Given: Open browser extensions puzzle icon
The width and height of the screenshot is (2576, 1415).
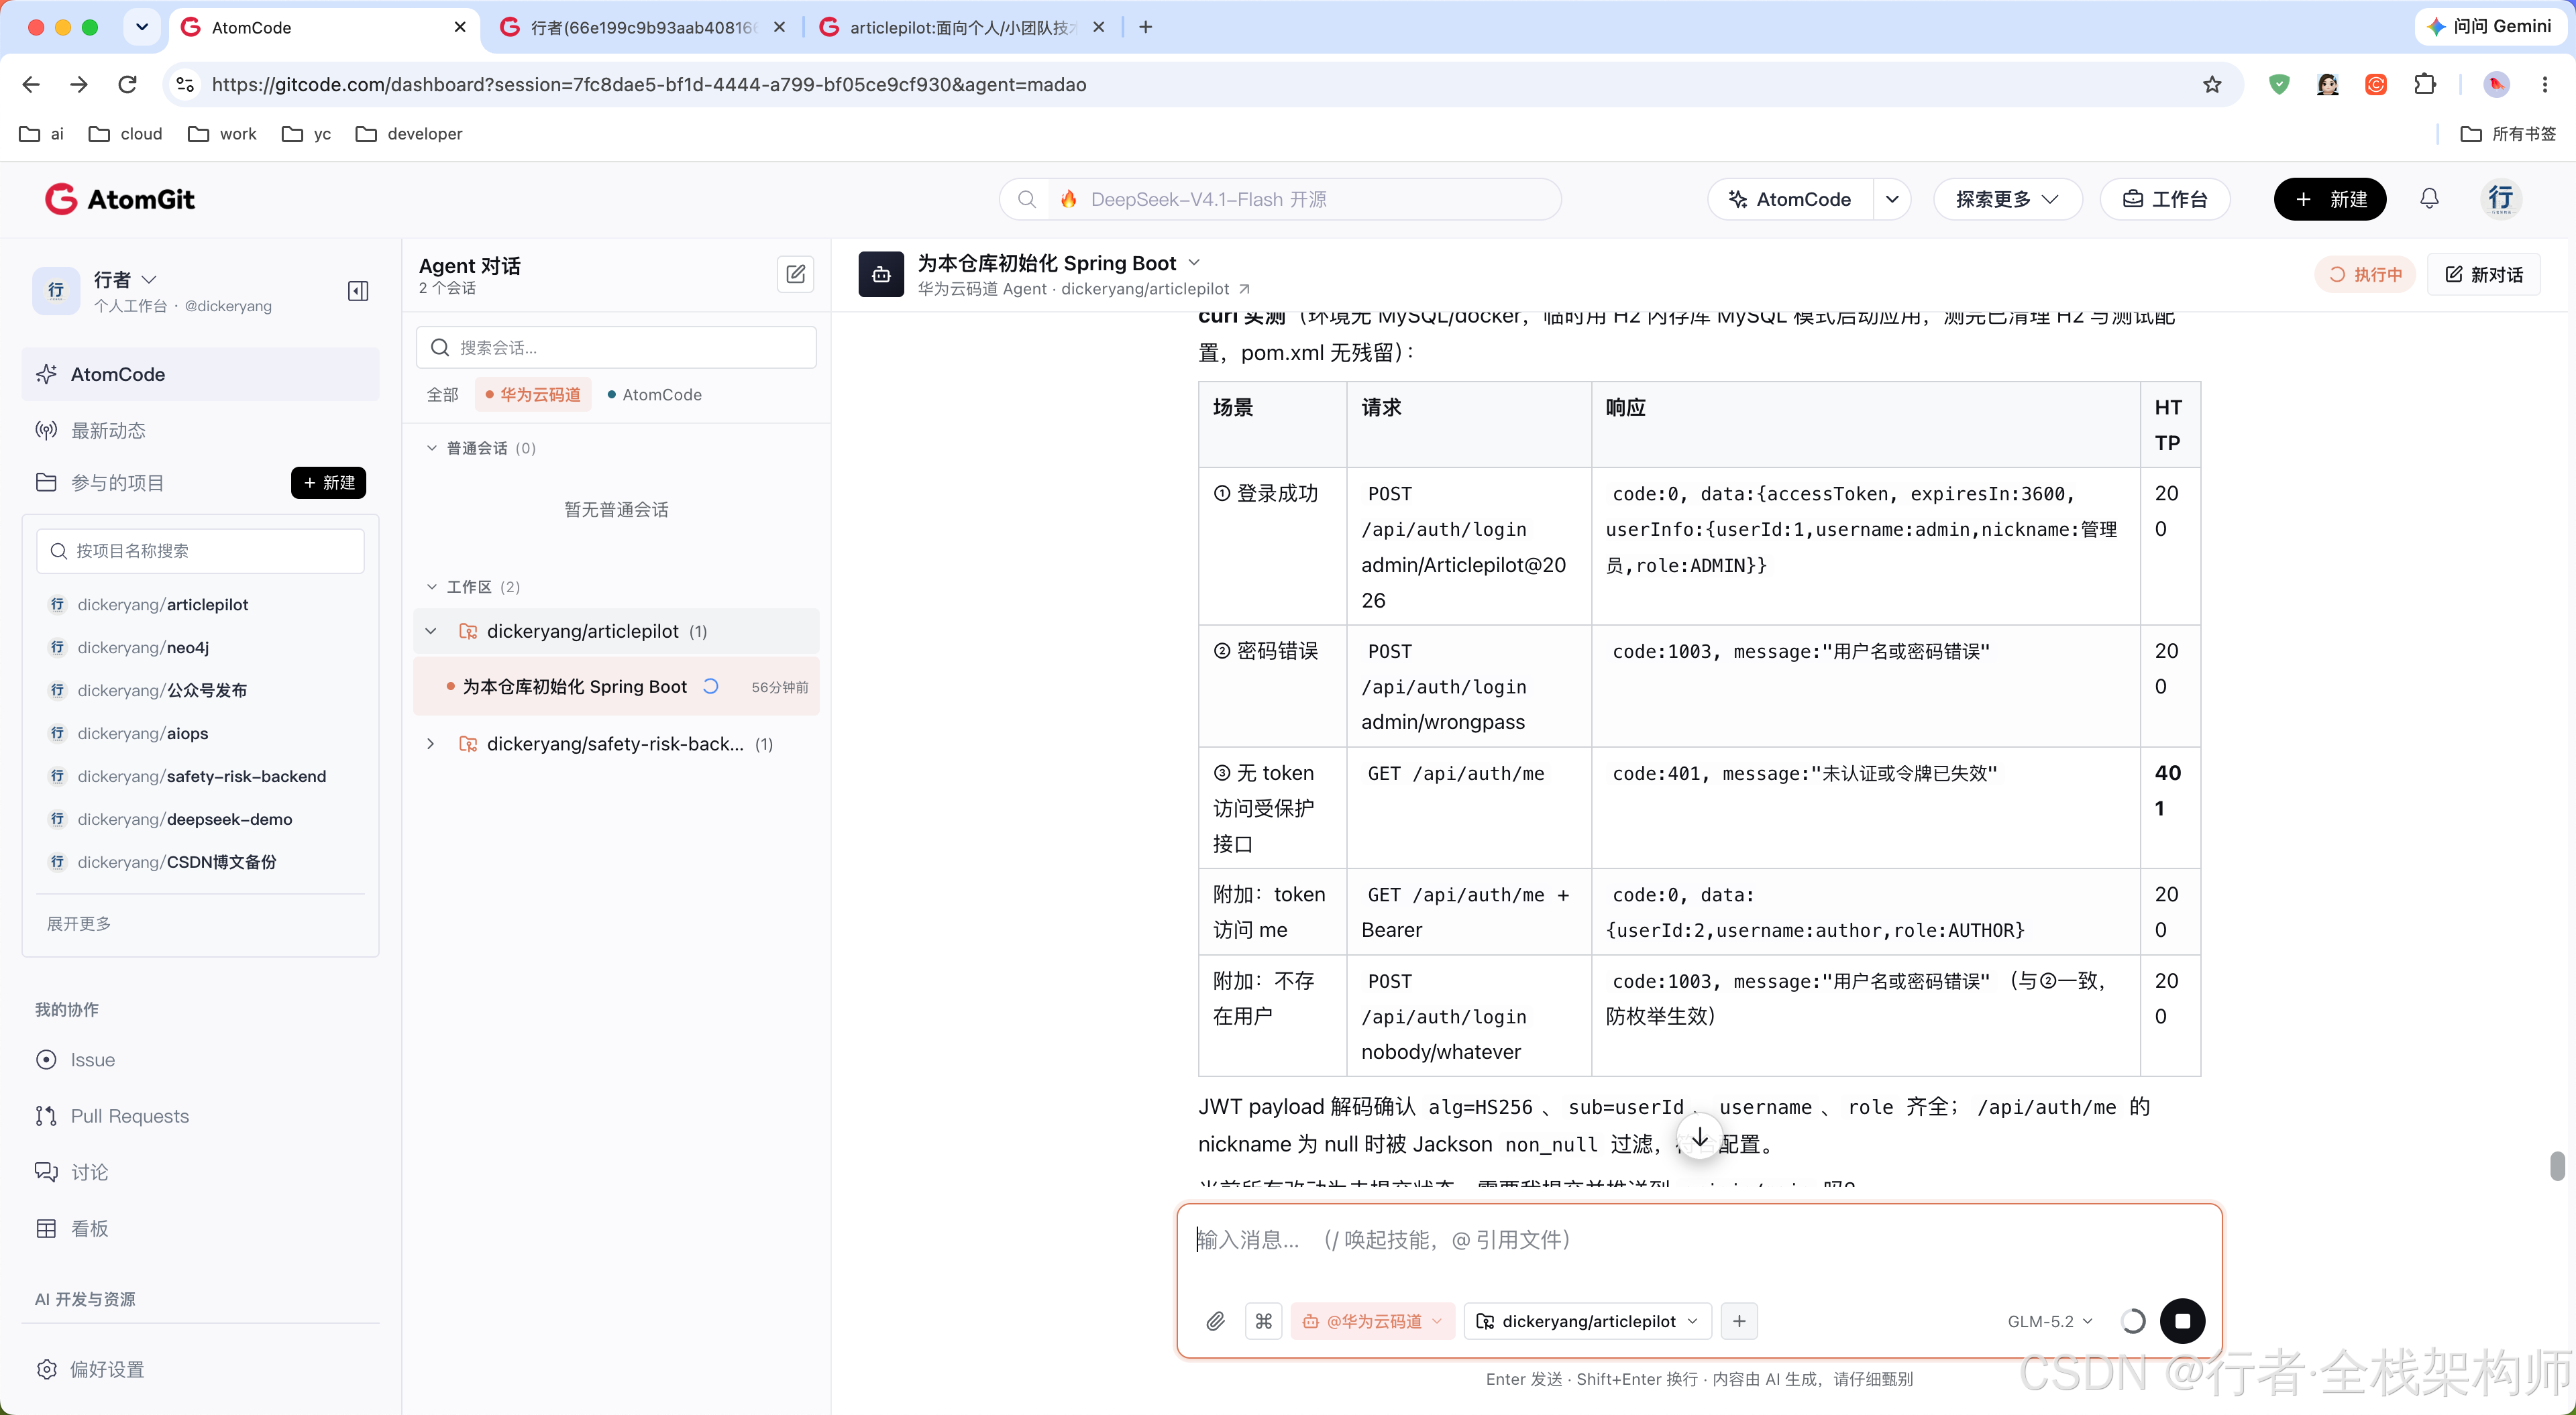Looking at the screenshot, I should coord(2425,84).
